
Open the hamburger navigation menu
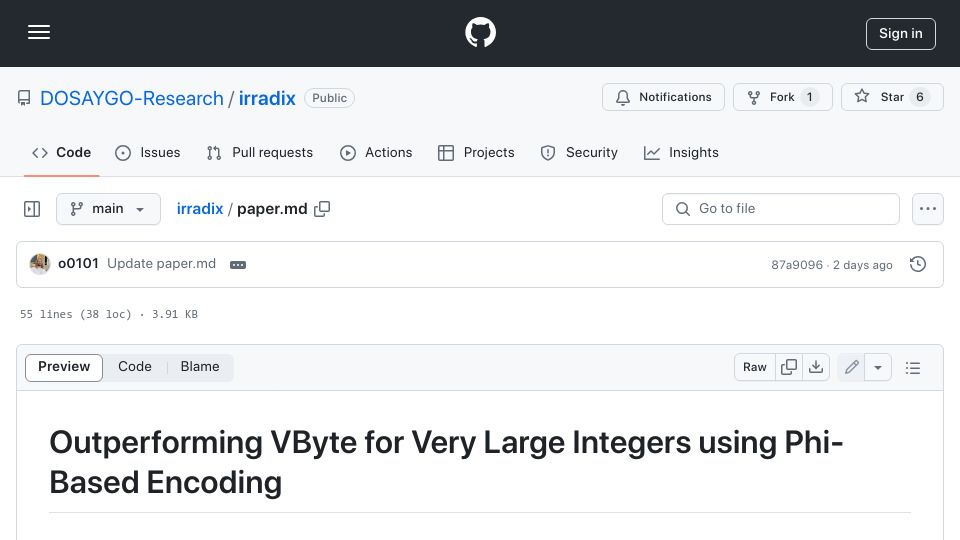[39, 32]
